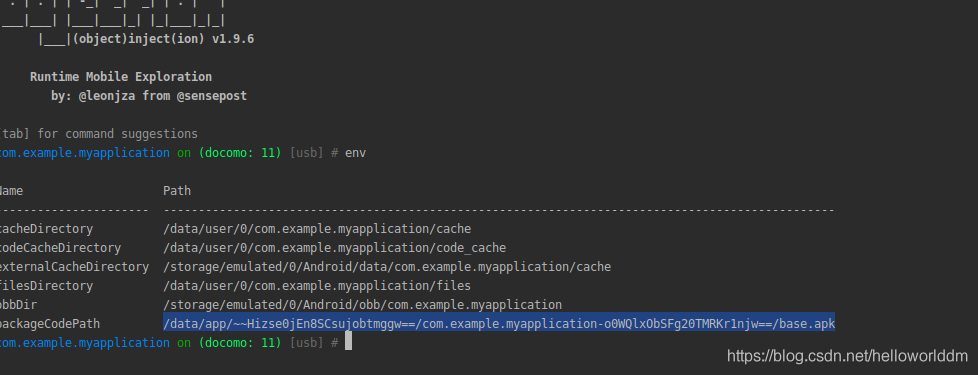Viewport: 978px width, 375px height.
Task: Click the cacheDirectory path value
Action: click(x=317, y=228)
